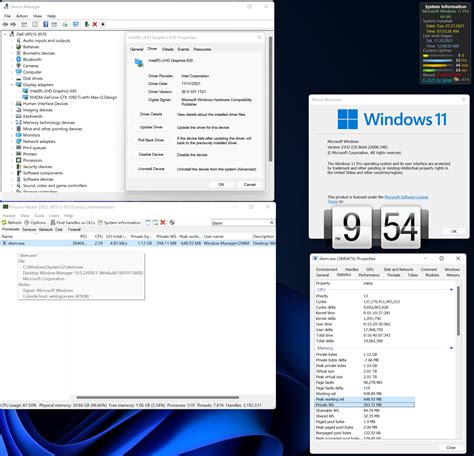Viewport: 474px width, 456px height.
Task: Open System information in Process Hacker toolbar
Action: 119,222
